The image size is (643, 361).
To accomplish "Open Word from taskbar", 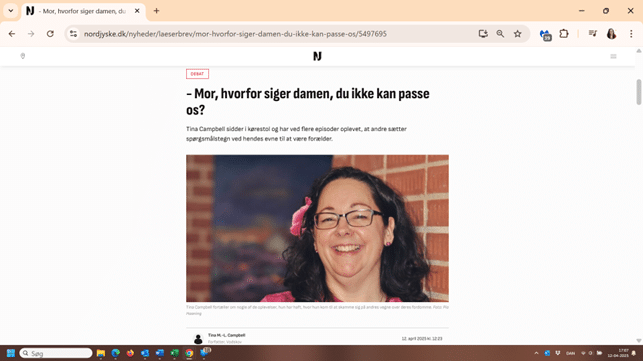I will pos(160,353).
